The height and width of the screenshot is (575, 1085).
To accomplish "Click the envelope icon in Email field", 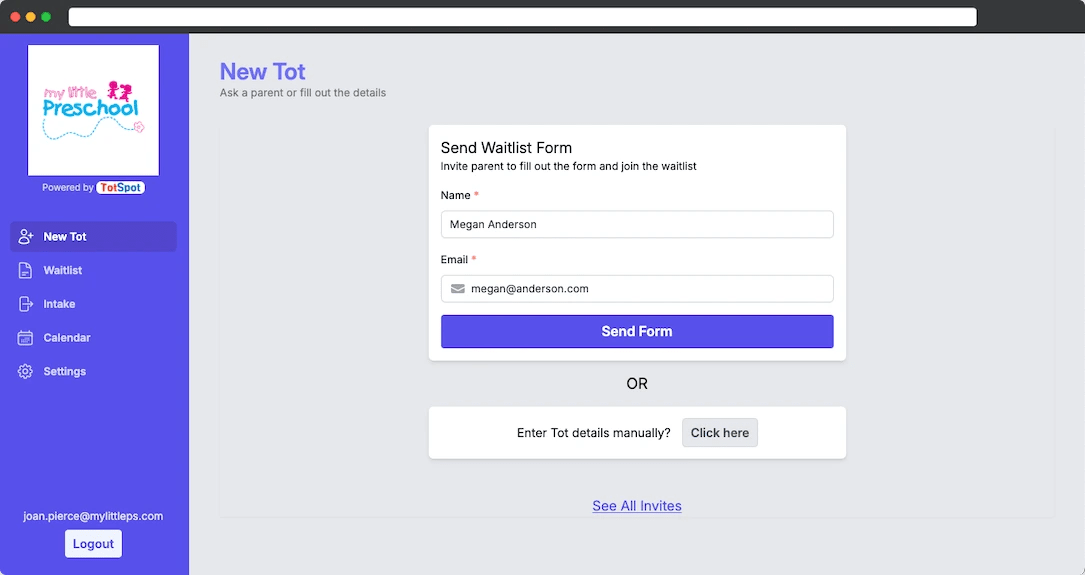I will coord(458,289).
